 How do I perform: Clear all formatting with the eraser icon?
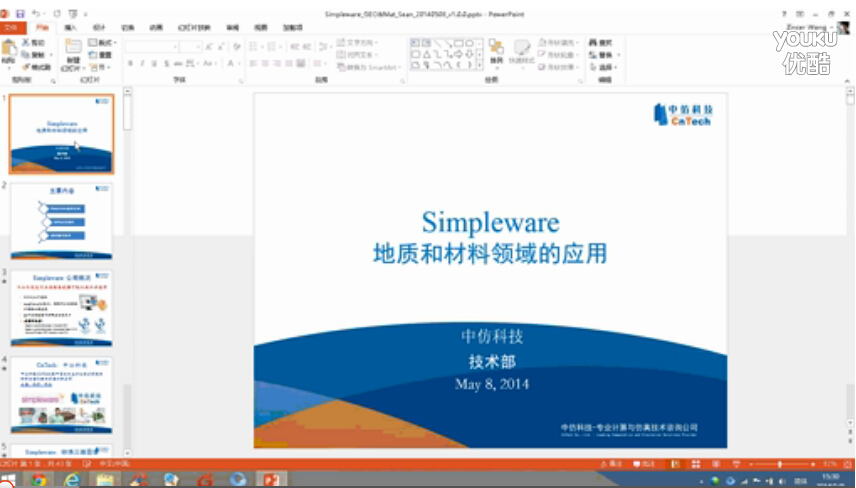point(236,47)
